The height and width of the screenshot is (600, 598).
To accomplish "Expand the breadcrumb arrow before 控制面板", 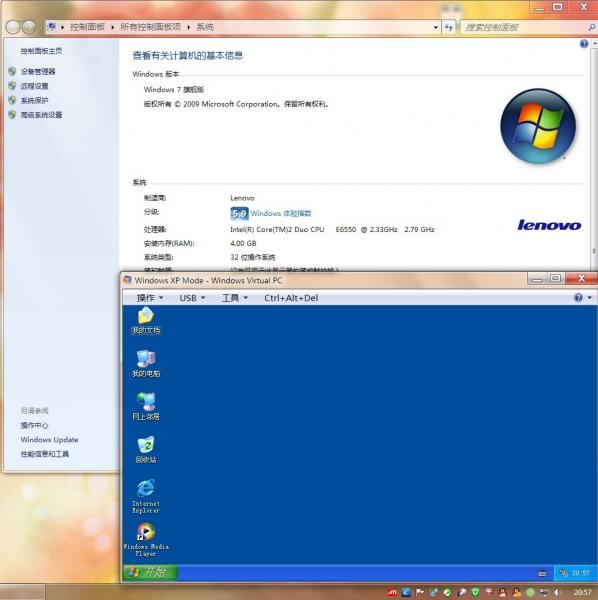I will tap(62, 27).
